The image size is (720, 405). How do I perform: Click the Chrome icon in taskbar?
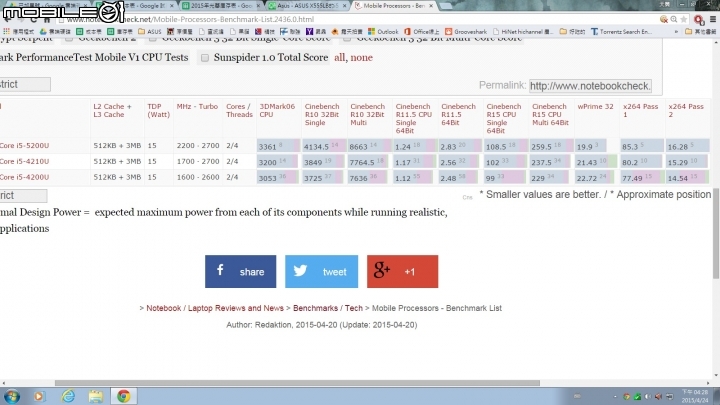(124, 396)
